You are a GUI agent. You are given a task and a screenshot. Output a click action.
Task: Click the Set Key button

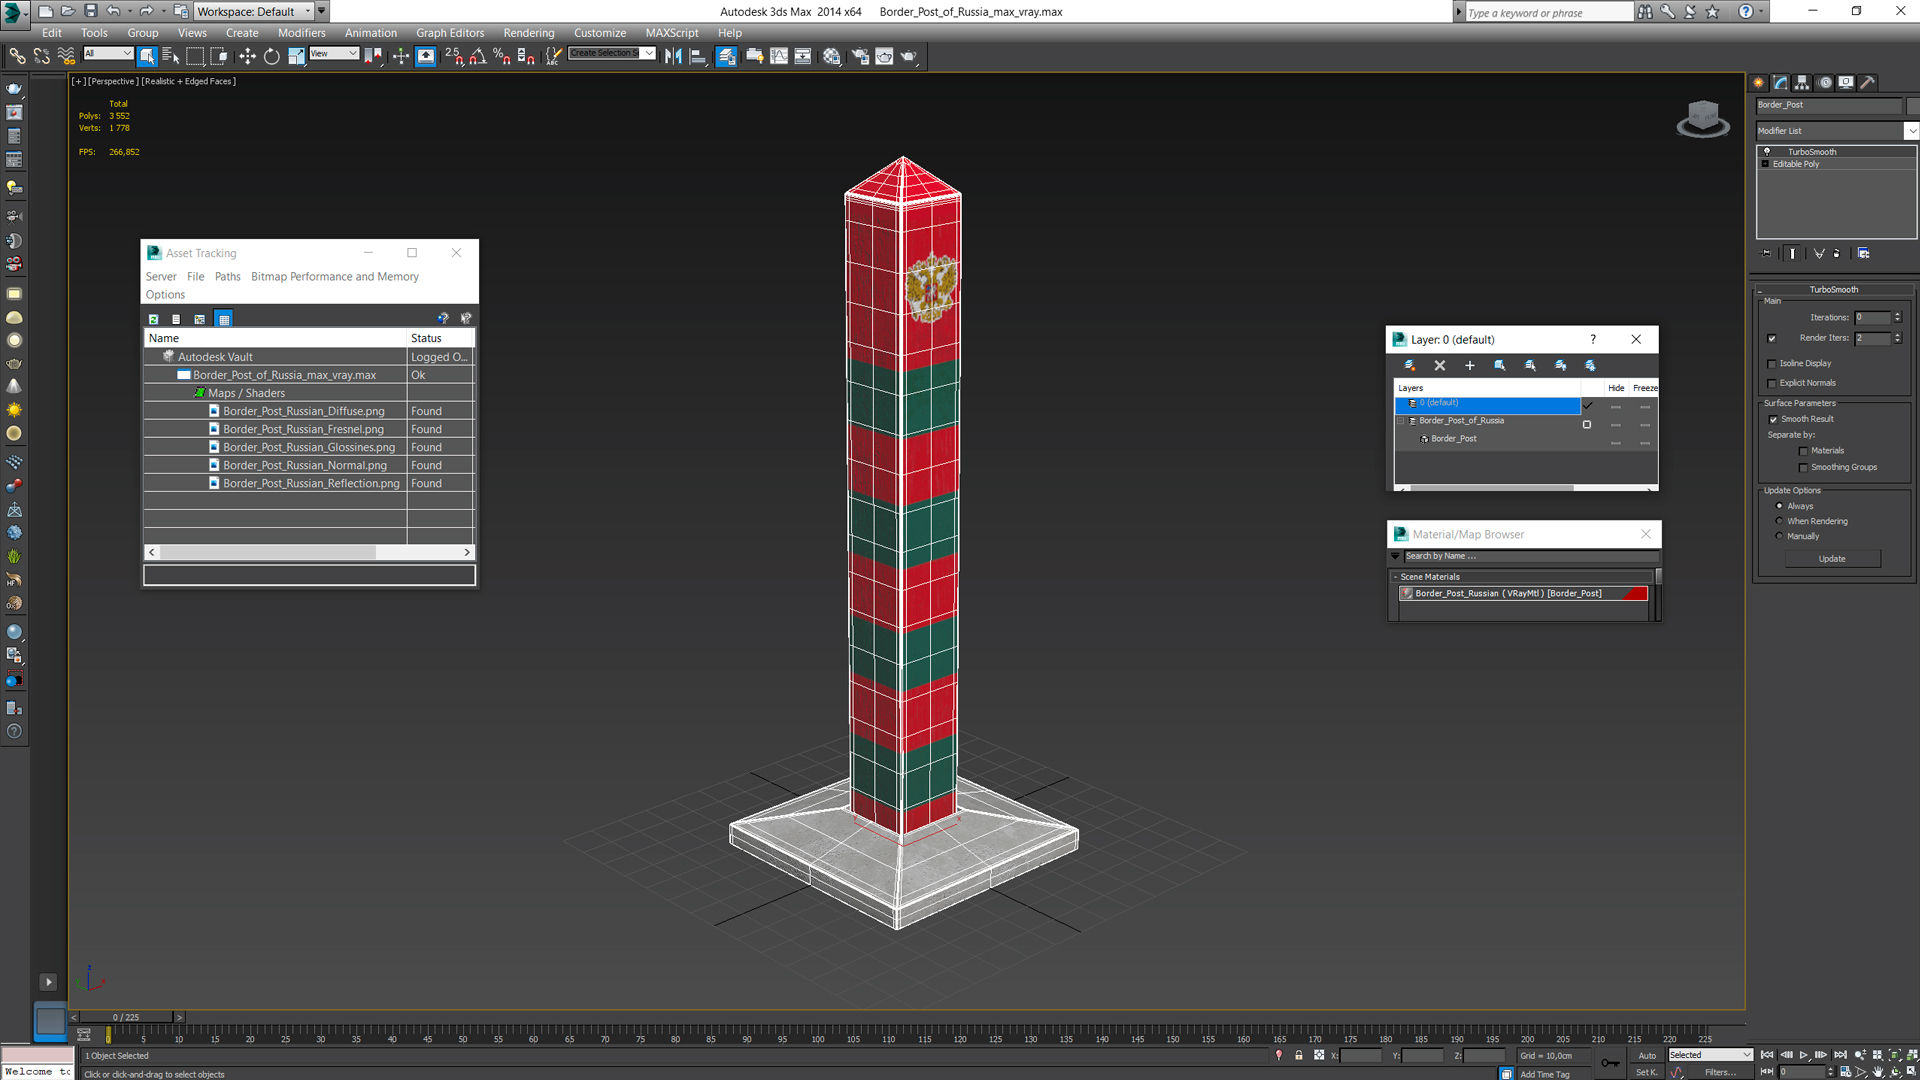(x=1646, y=1072)
